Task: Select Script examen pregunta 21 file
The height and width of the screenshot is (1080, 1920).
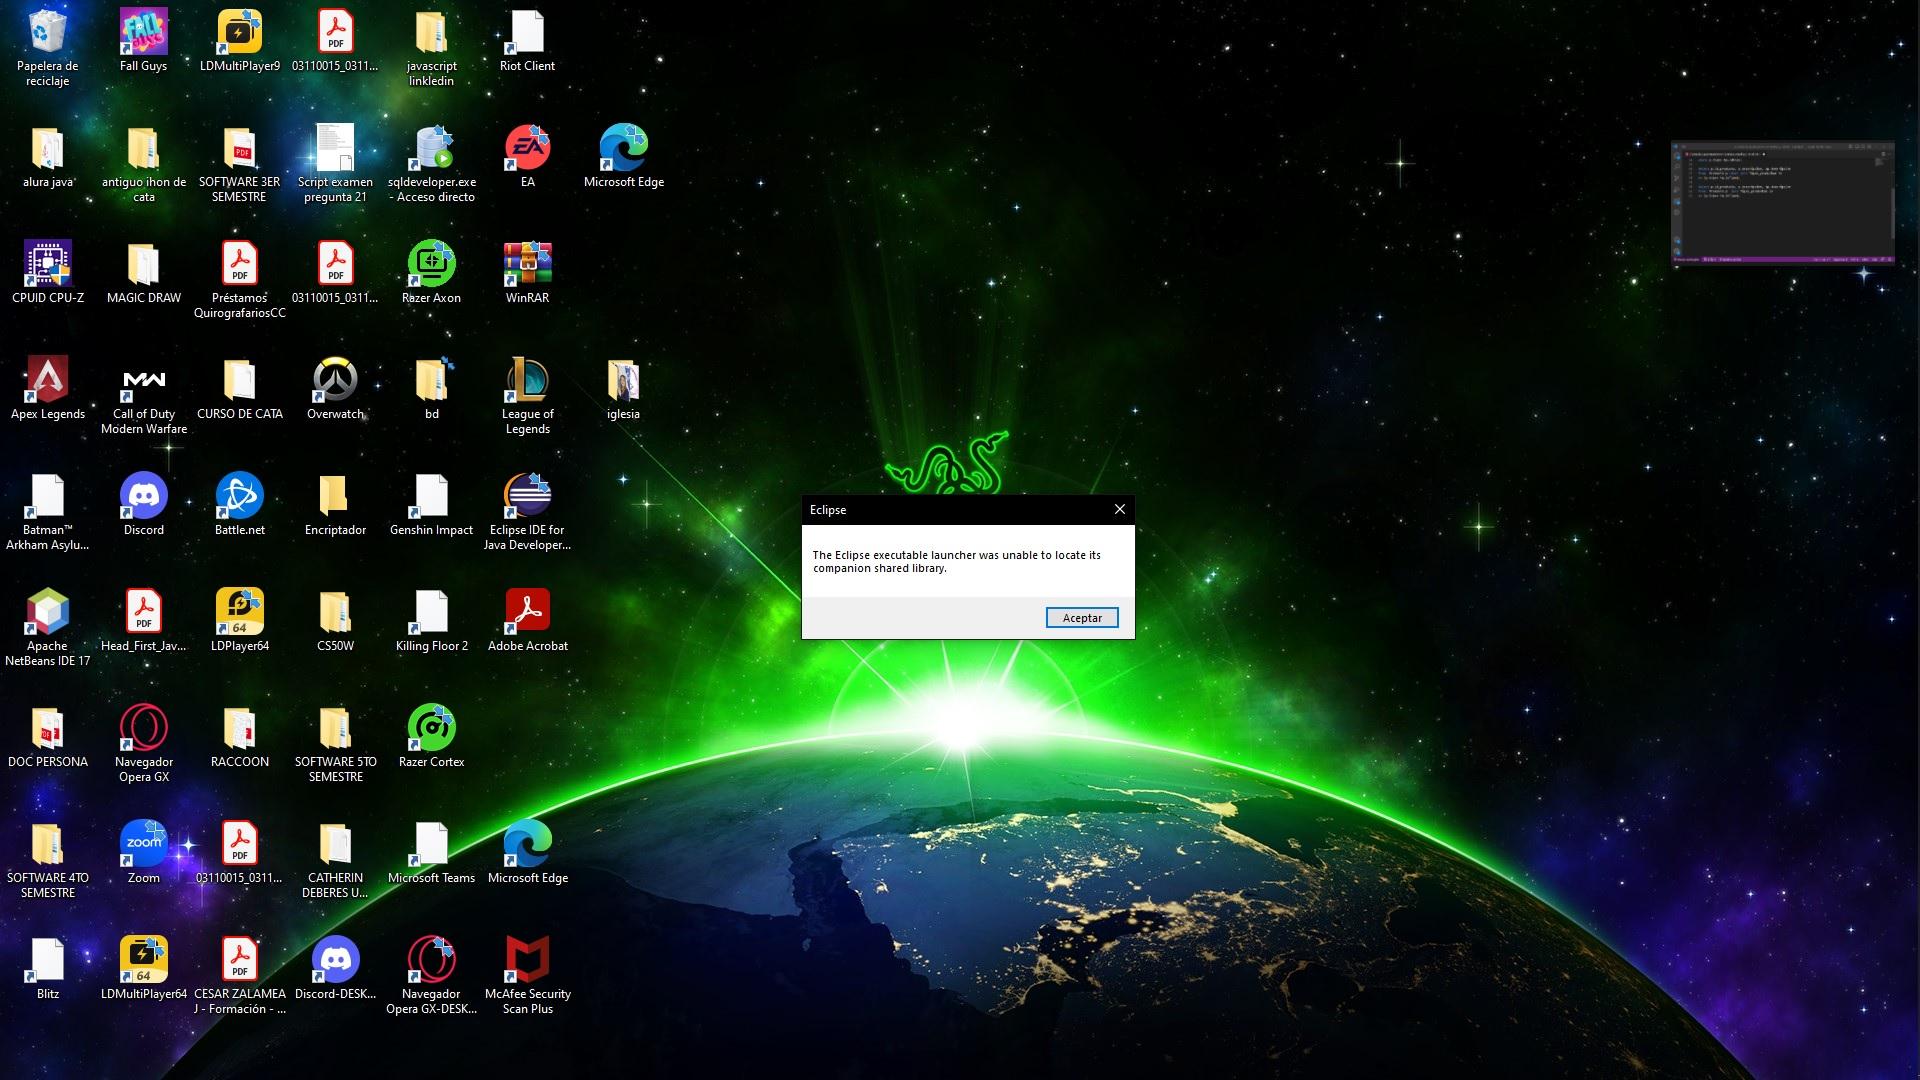Action: click(335, 162)
